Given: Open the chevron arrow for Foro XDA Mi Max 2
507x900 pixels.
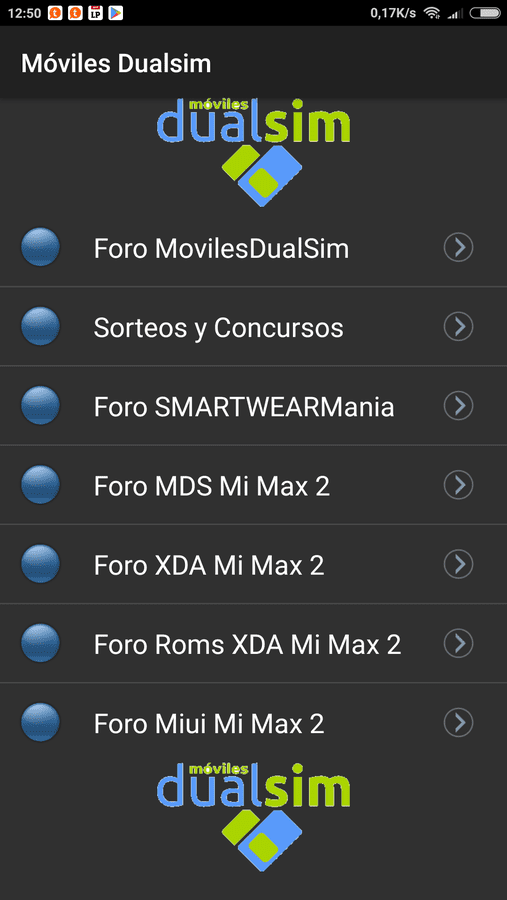Looking at the screenshot, I should (458, 564).
